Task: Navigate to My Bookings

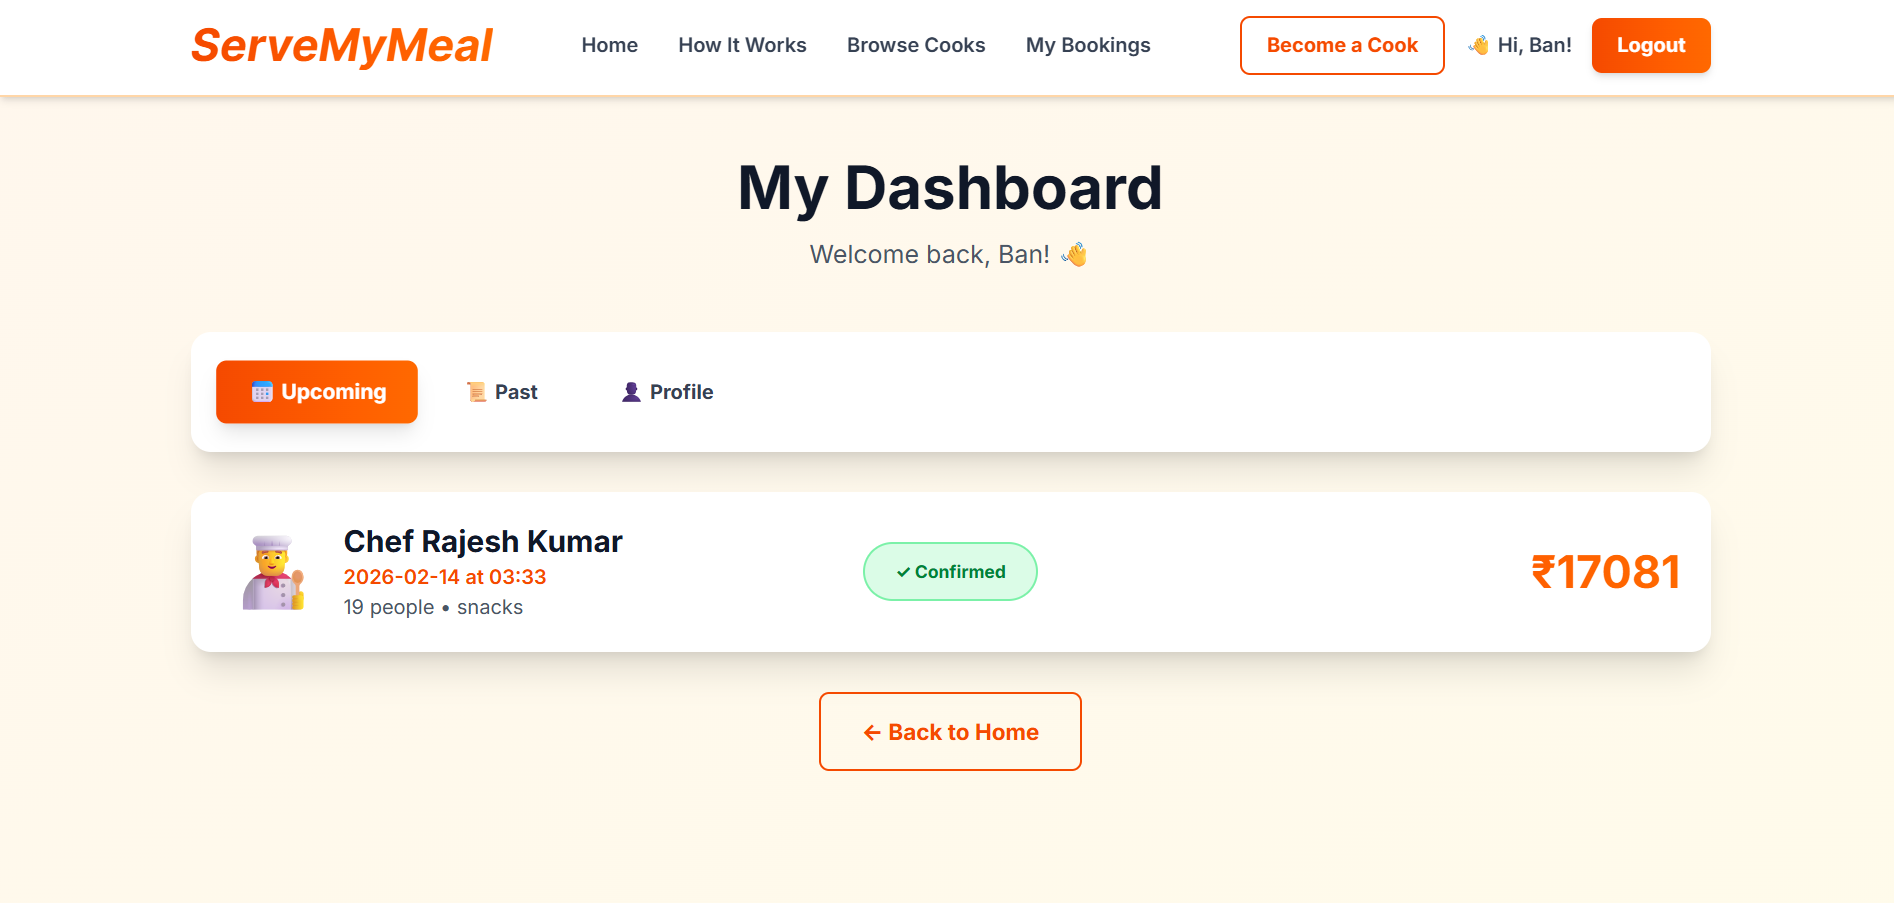Action: pos(1087,45)
